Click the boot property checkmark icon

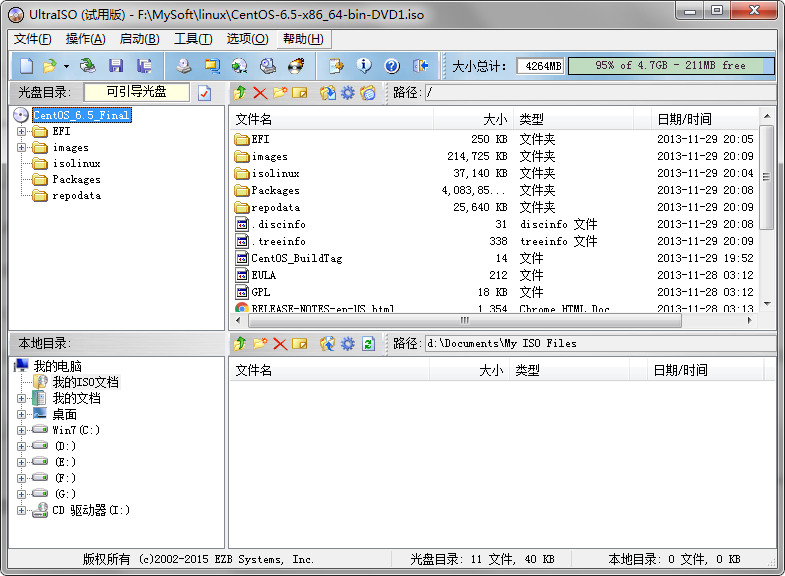click(x=204, y=93)
